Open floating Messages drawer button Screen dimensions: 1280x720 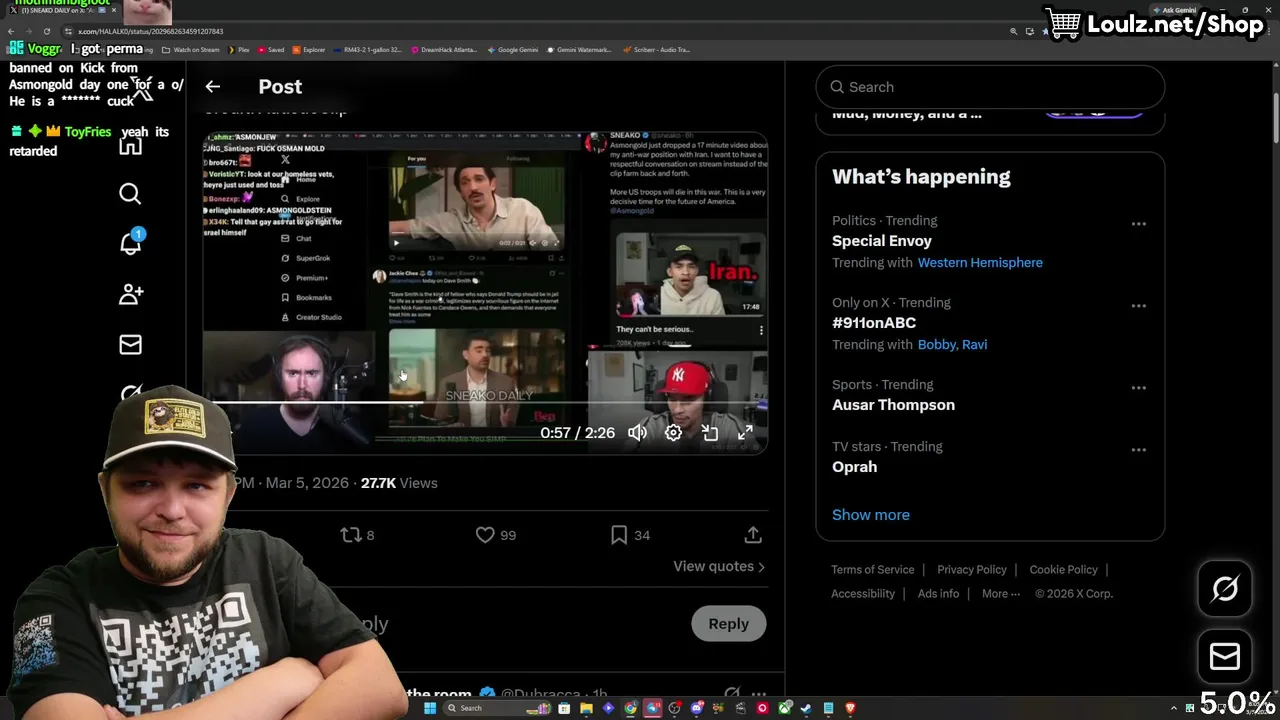click(1225, 656)
